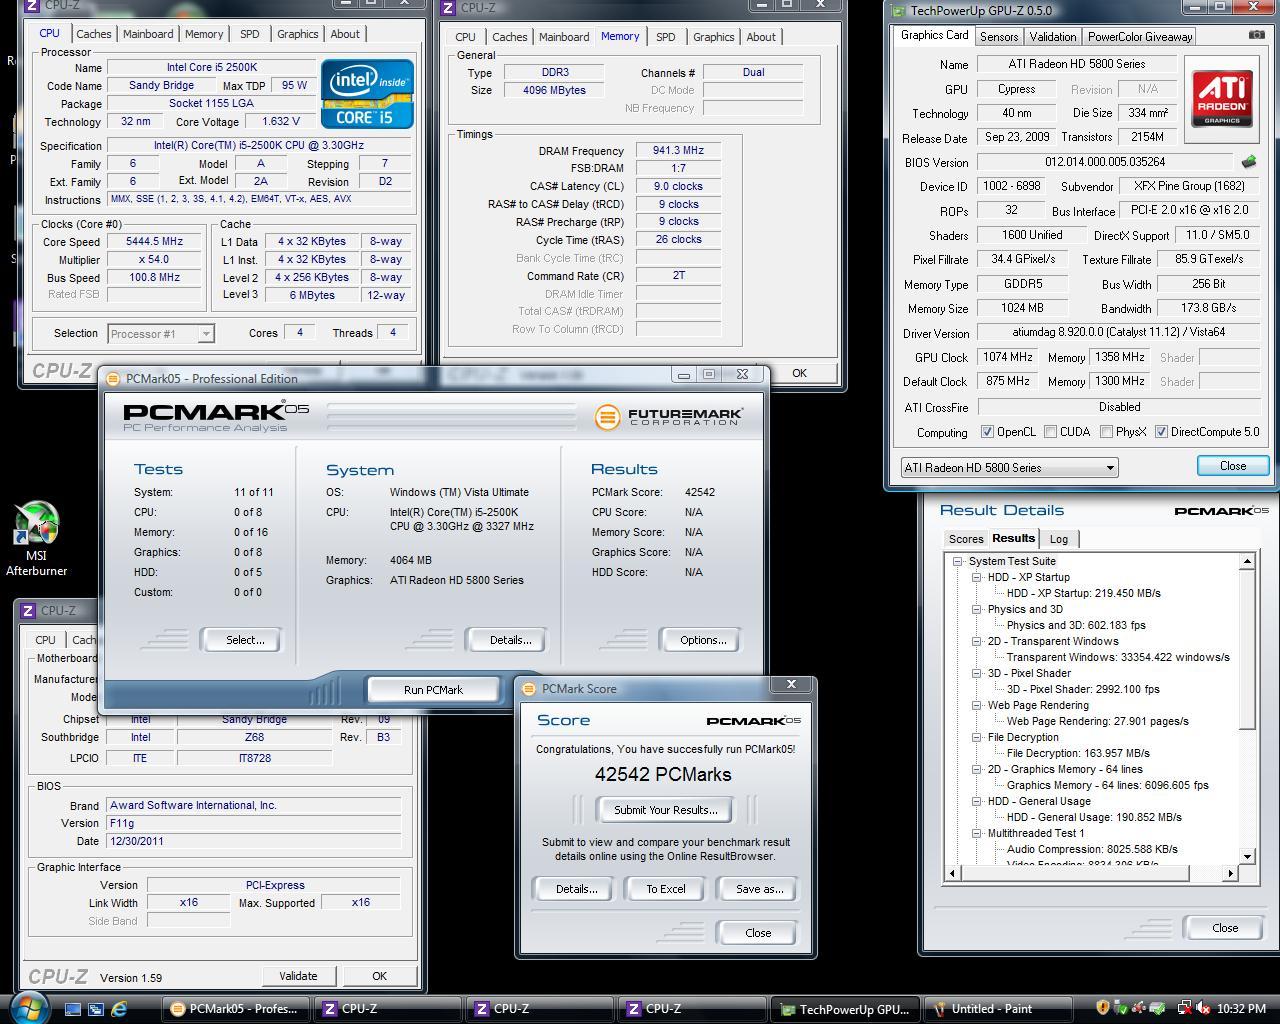The image size is (1280, 1024).
Task: Launch Internet Explorer from quick launch
Action: (x=119, y=1009)
